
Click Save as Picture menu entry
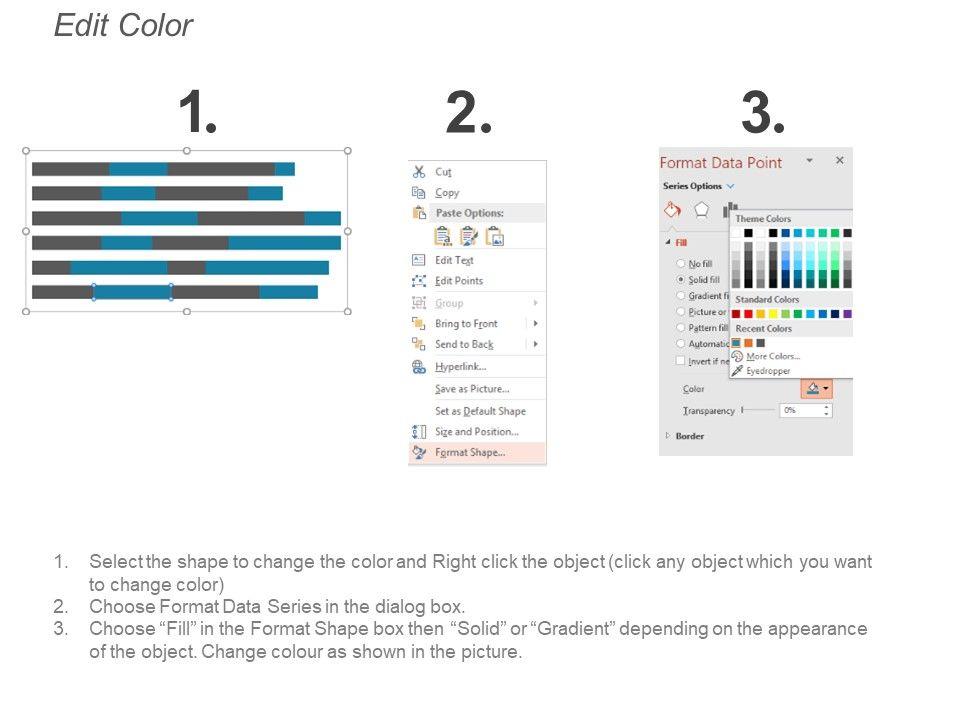click(472, 389)
